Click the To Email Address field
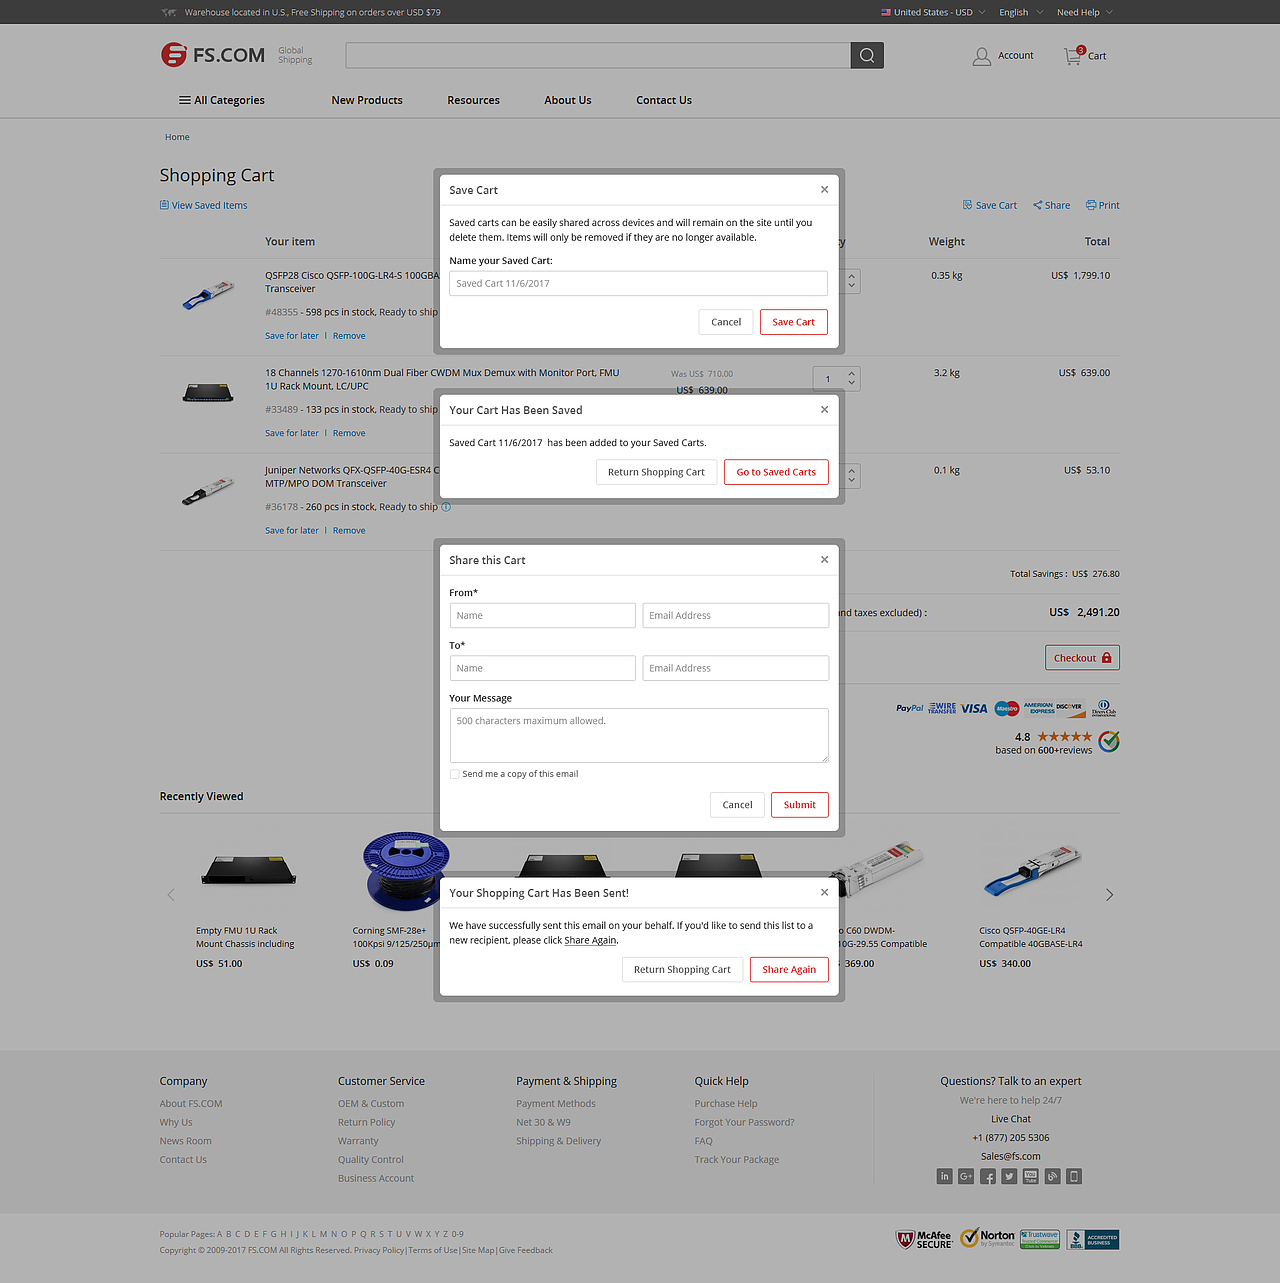Screen dimensions: 1280x1283 735,668
